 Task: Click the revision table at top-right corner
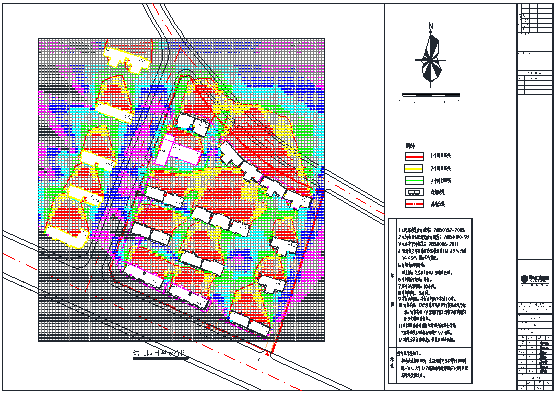535,18
